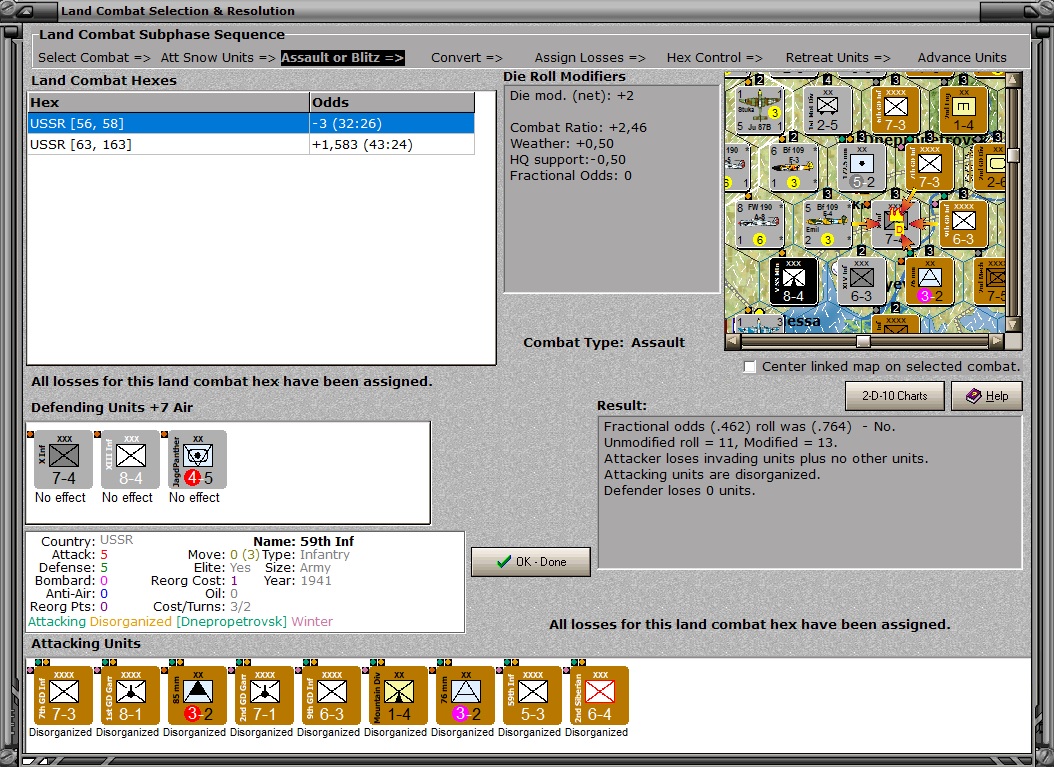Click the map scroll up arrow
Image resolution: width=1054 pixels, height=767 pixels.
(x=1013, y=79)
